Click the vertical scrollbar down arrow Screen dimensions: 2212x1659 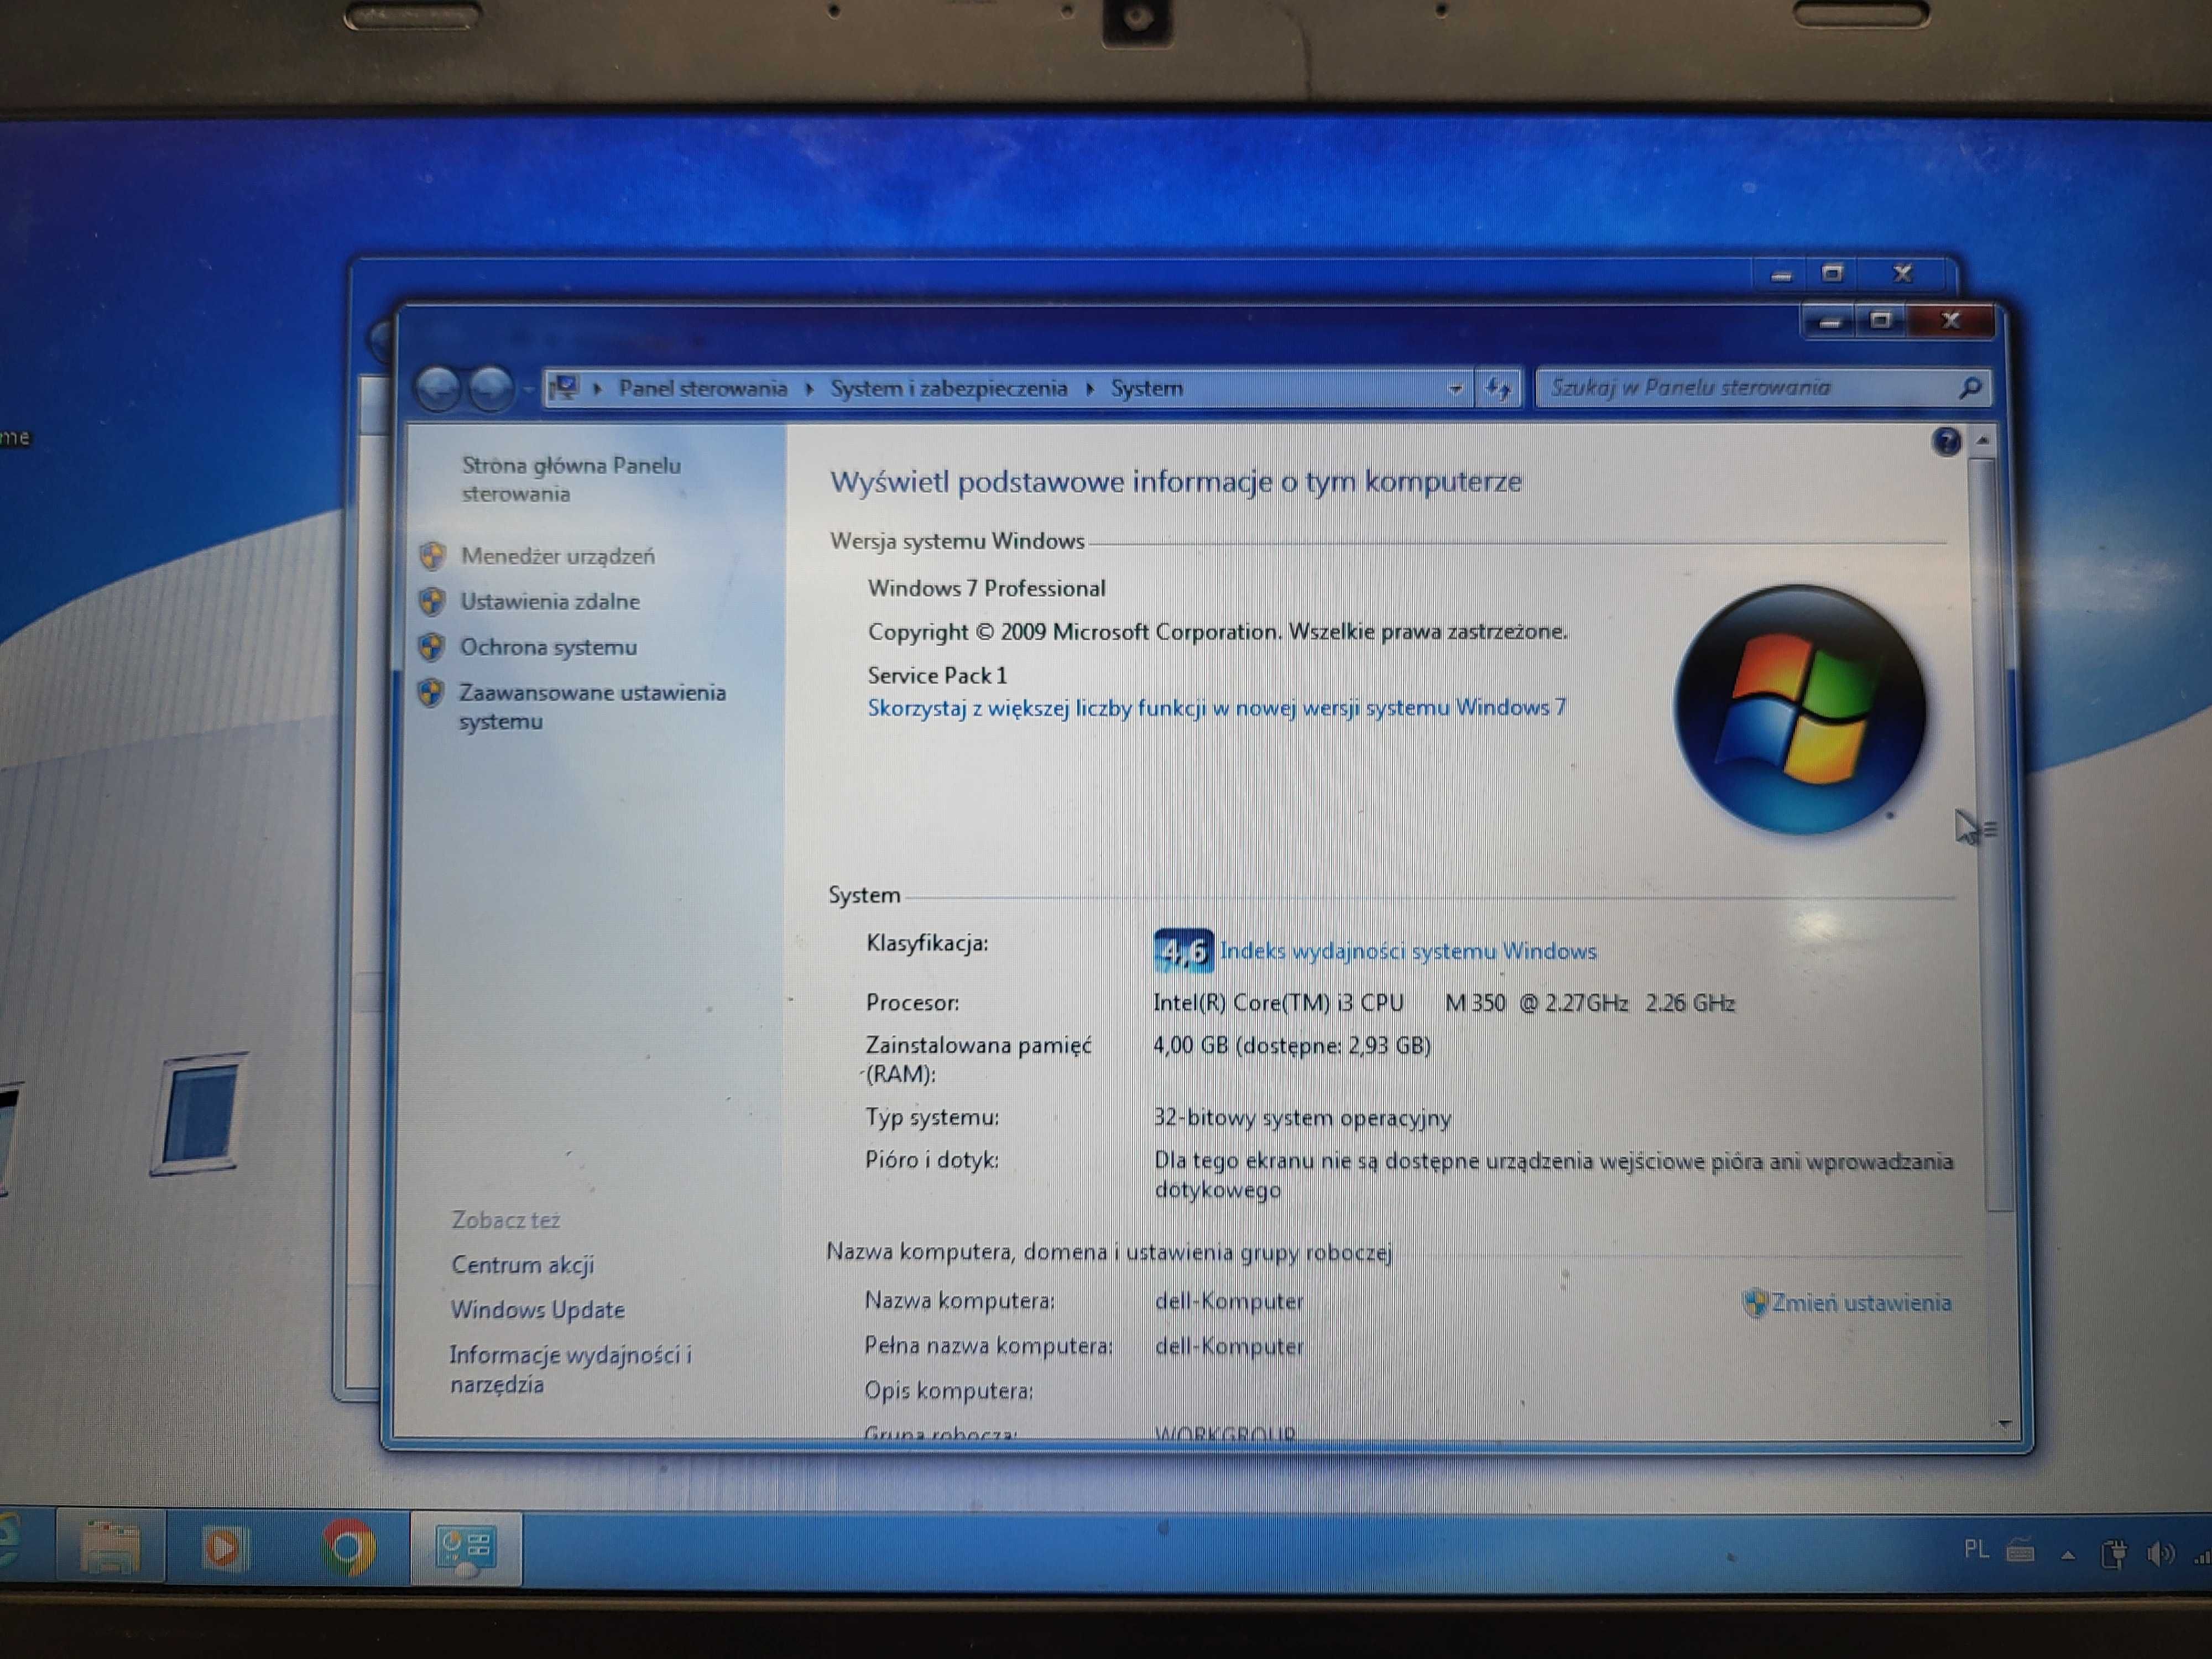pyautogui.click(x=2004, y=1424)
